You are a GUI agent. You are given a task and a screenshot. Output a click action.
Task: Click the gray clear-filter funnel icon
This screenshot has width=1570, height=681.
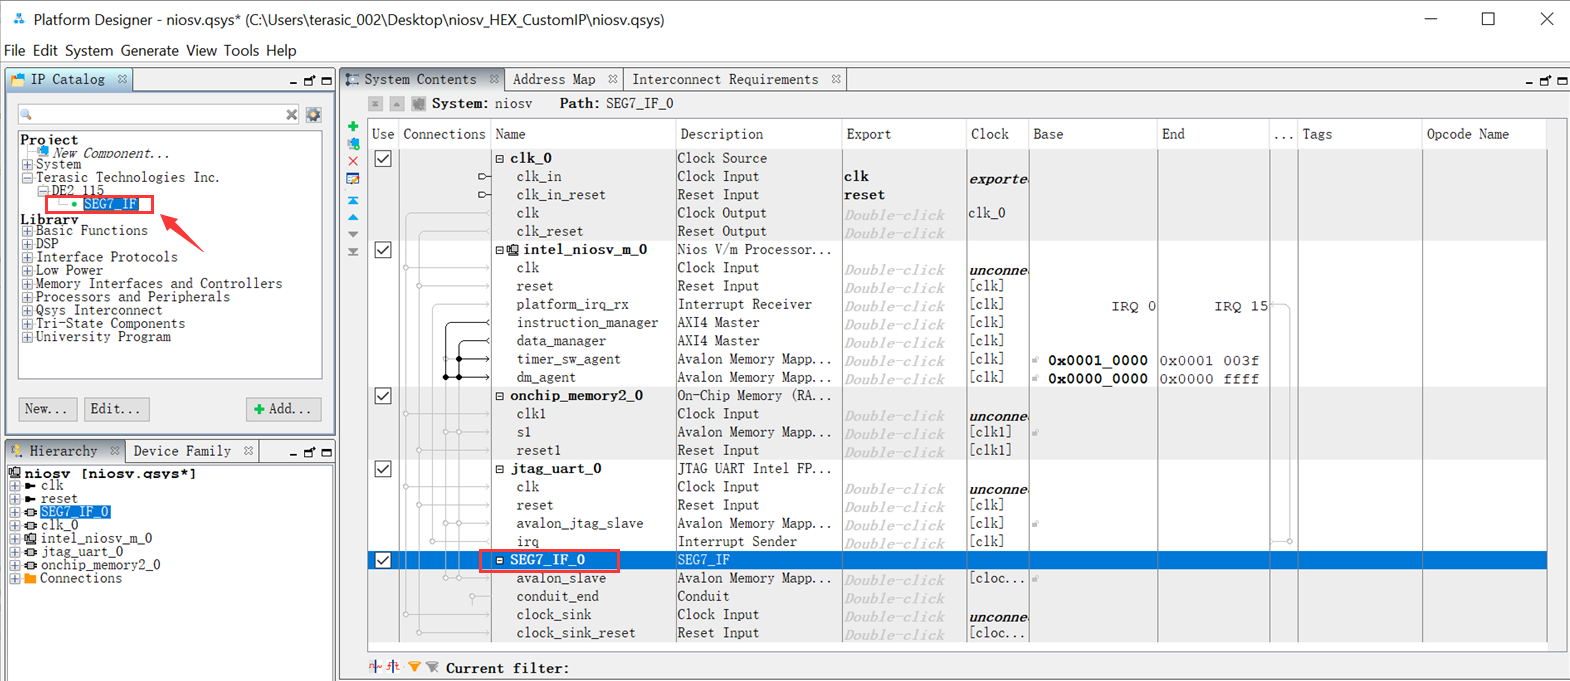click(x=432, y=667)
